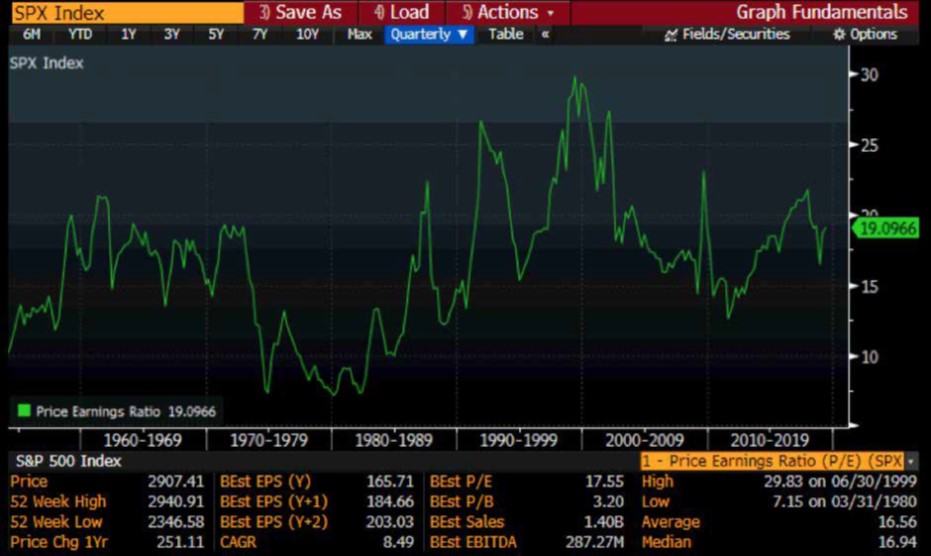The width and height of the screenshot is (931, 556).
Task: Select the 3Y time range
Action: tap(172, 34)
